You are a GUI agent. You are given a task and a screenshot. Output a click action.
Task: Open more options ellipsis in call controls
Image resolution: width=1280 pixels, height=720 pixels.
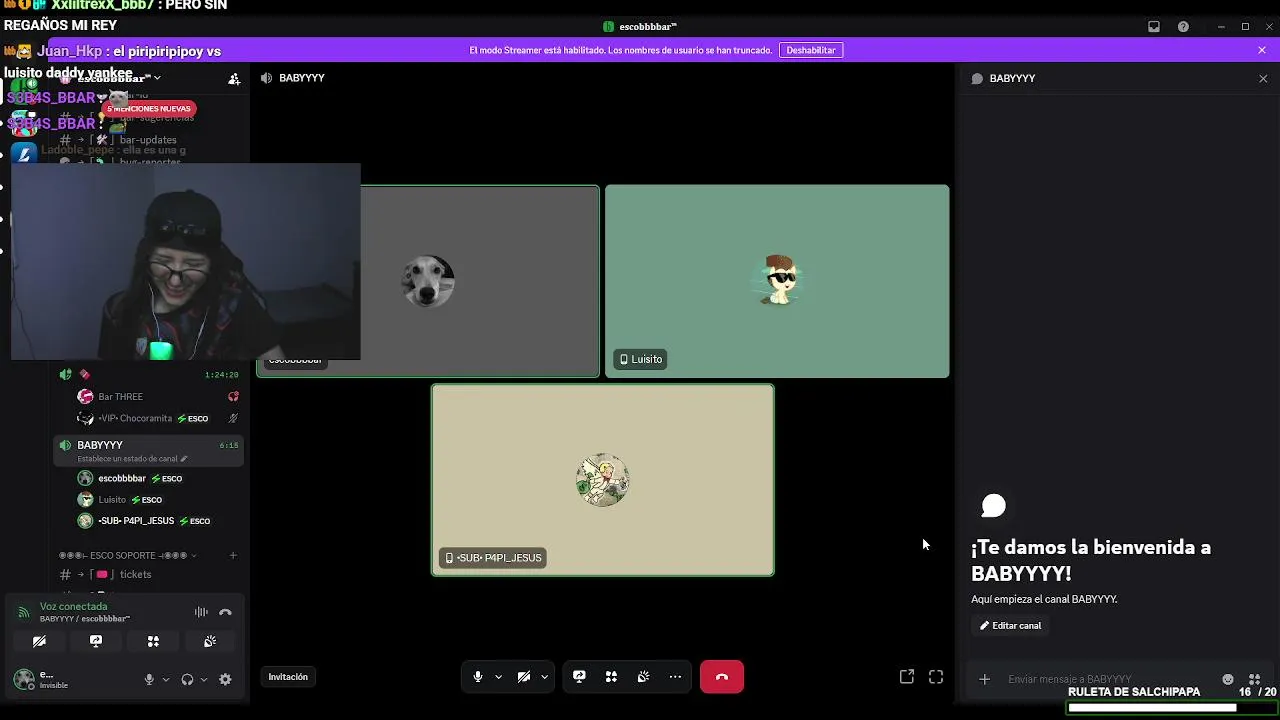point(675,677)
